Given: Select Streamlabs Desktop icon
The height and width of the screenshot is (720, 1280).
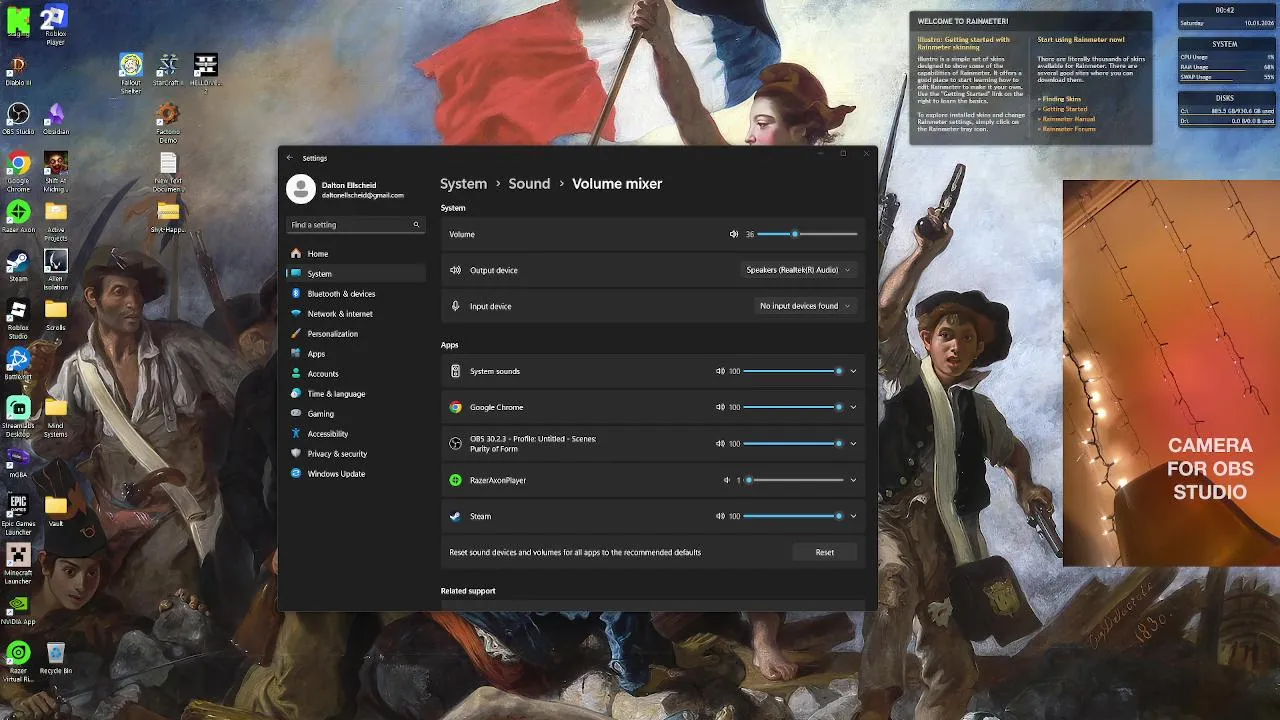Looking at the screenshot, I should (x=18, y=418).
